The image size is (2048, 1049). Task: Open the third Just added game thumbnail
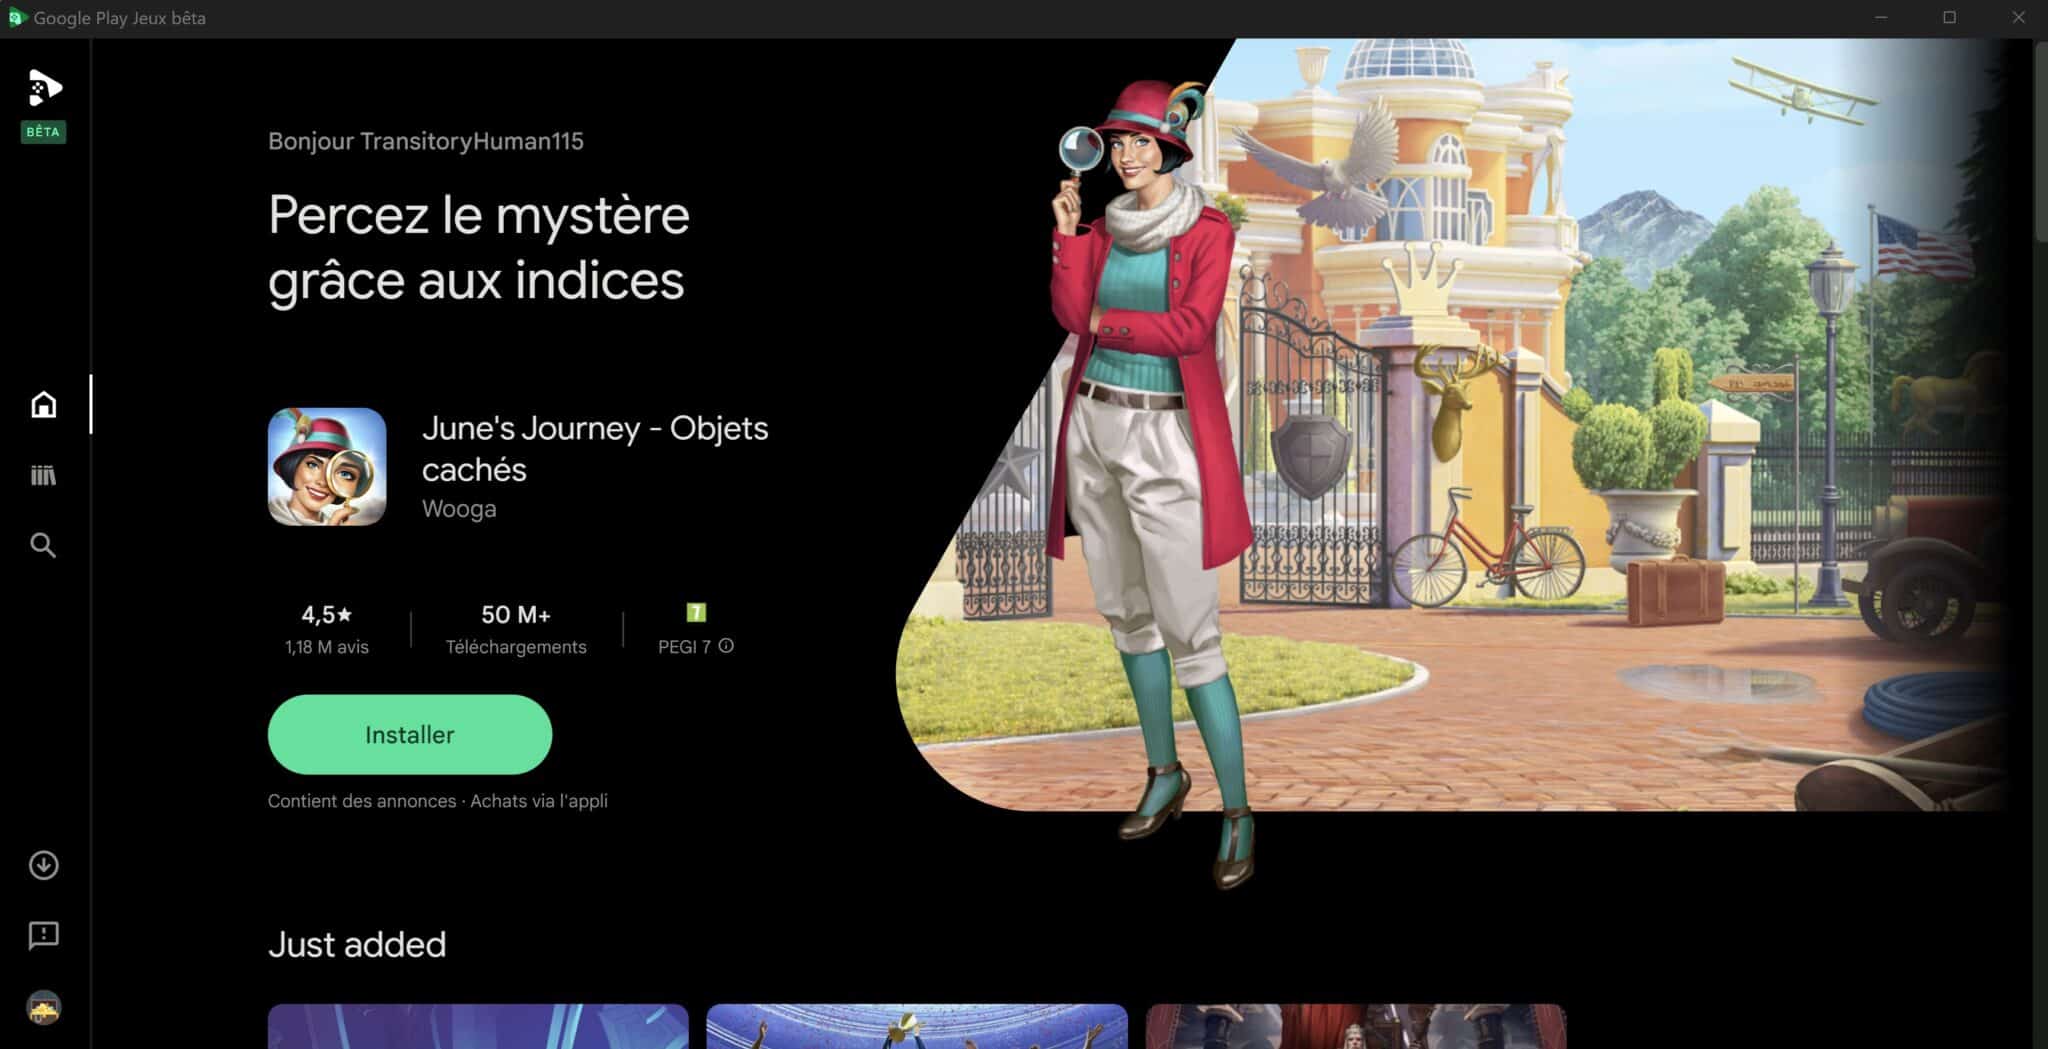[x=1356, y=1026]
